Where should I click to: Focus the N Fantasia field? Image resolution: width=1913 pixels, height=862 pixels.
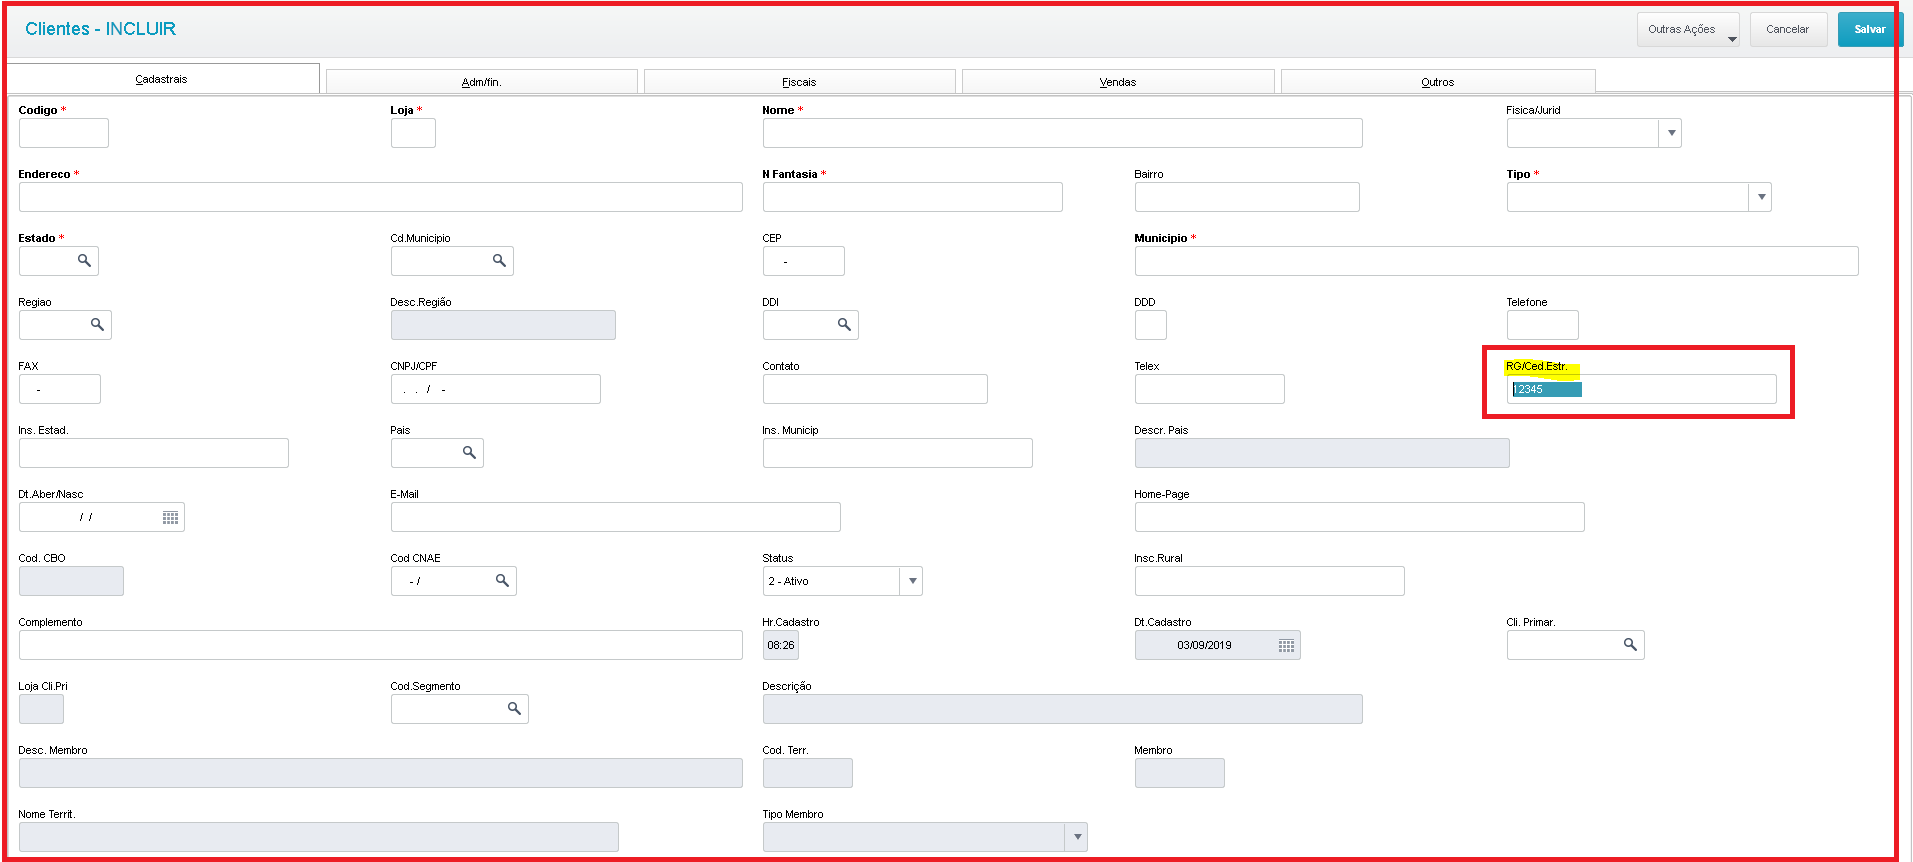click(912, 197)
